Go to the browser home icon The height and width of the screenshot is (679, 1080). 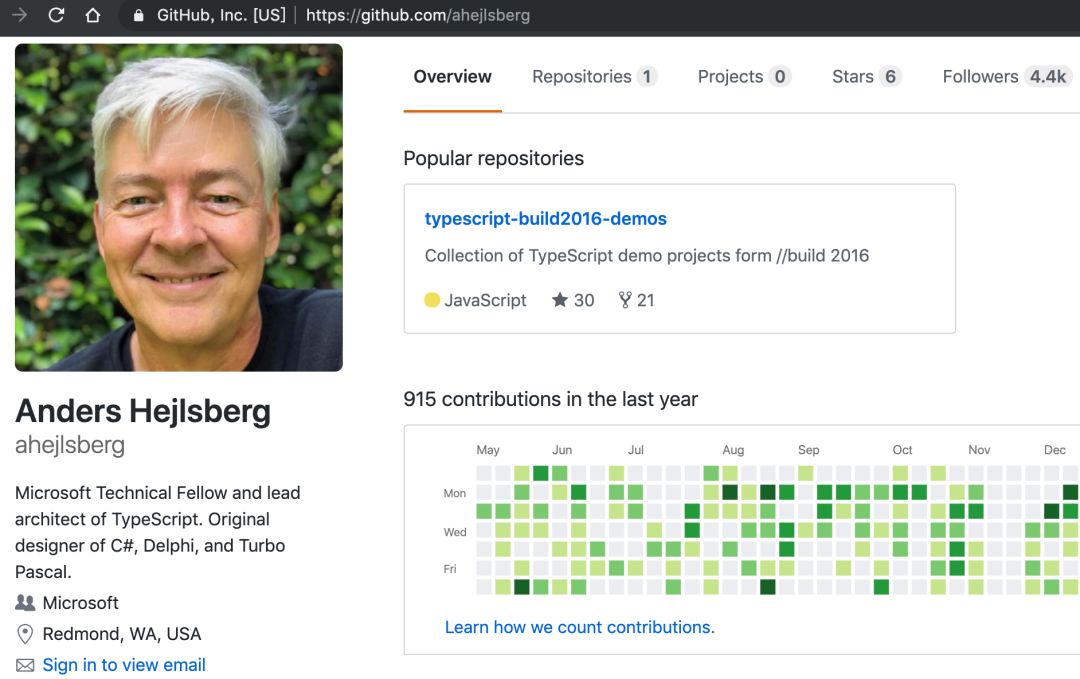tap(92, 14)
